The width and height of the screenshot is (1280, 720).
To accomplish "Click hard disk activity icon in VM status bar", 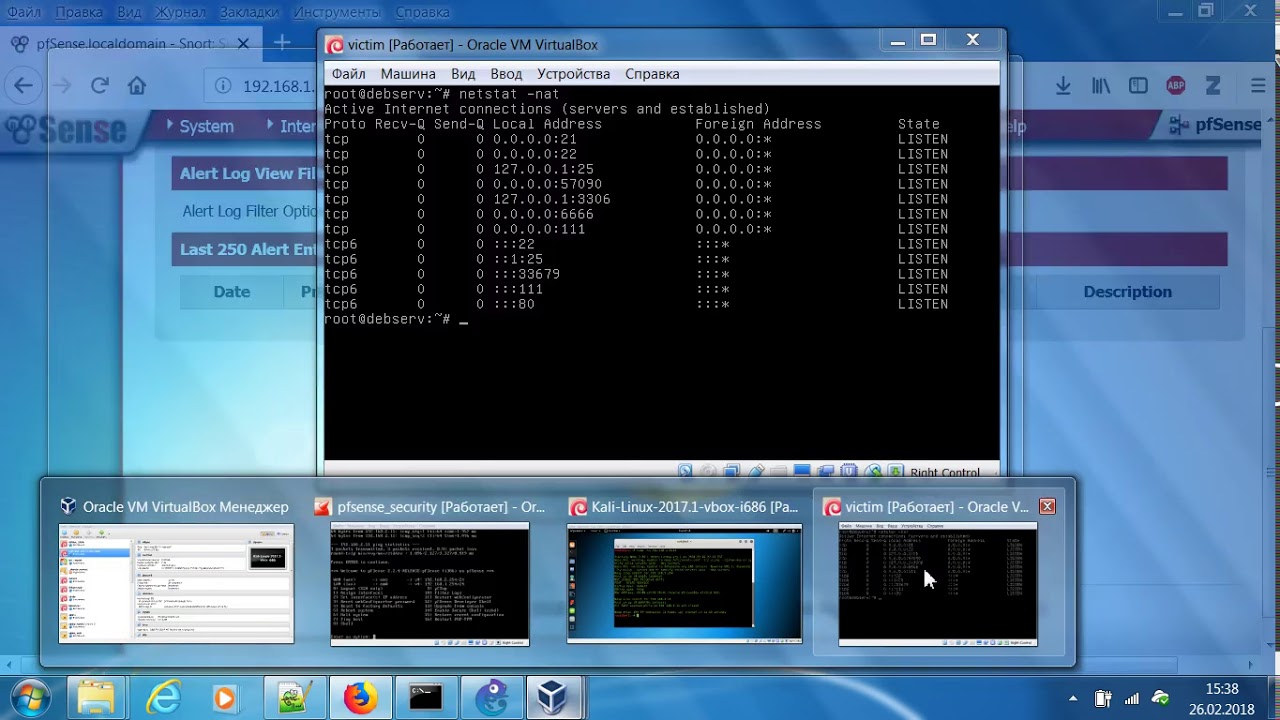I will 685,472.
